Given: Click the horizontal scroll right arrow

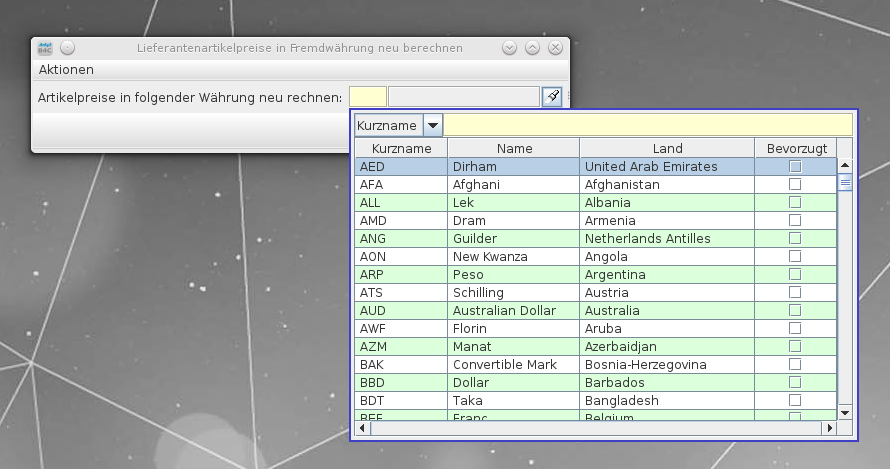Looking at the screenshot, I should (x=828, y=428).
